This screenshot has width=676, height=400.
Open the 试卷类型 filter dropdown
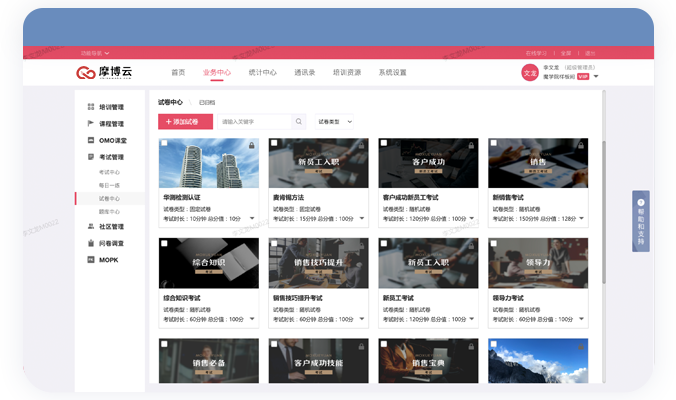pyautogui.click(x=335, y=122)
